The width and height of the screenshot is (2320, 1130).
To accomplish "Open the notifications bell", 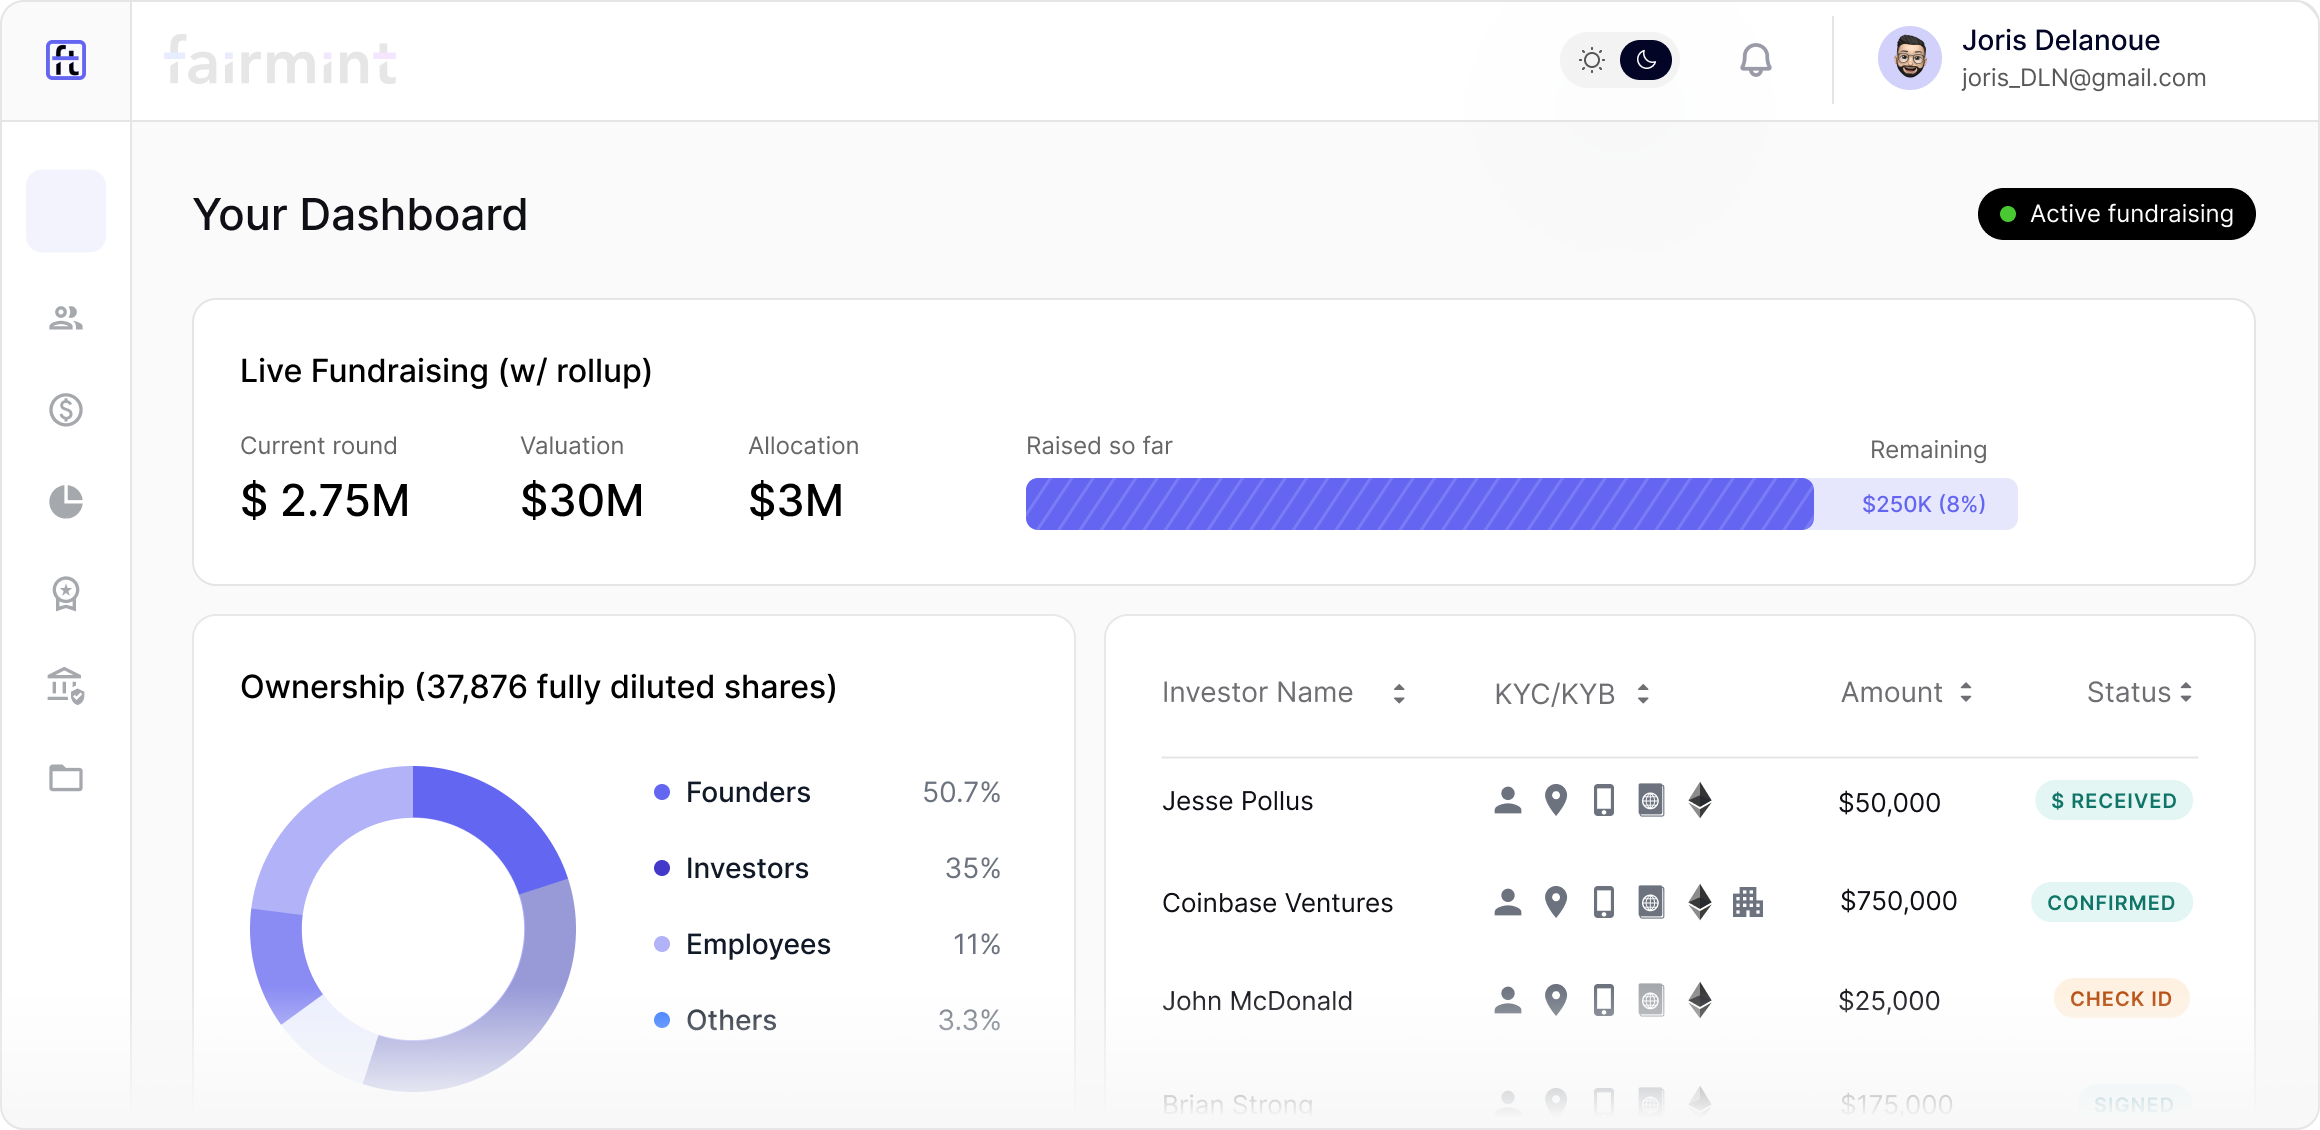I will click(1755, 60).
